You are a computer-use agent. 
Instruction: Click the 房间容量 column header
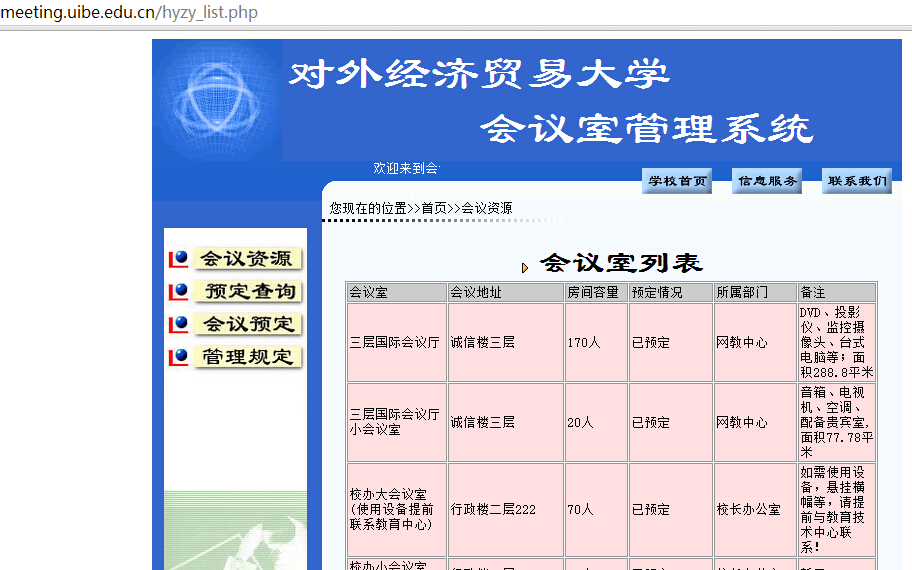coord(596,293)
